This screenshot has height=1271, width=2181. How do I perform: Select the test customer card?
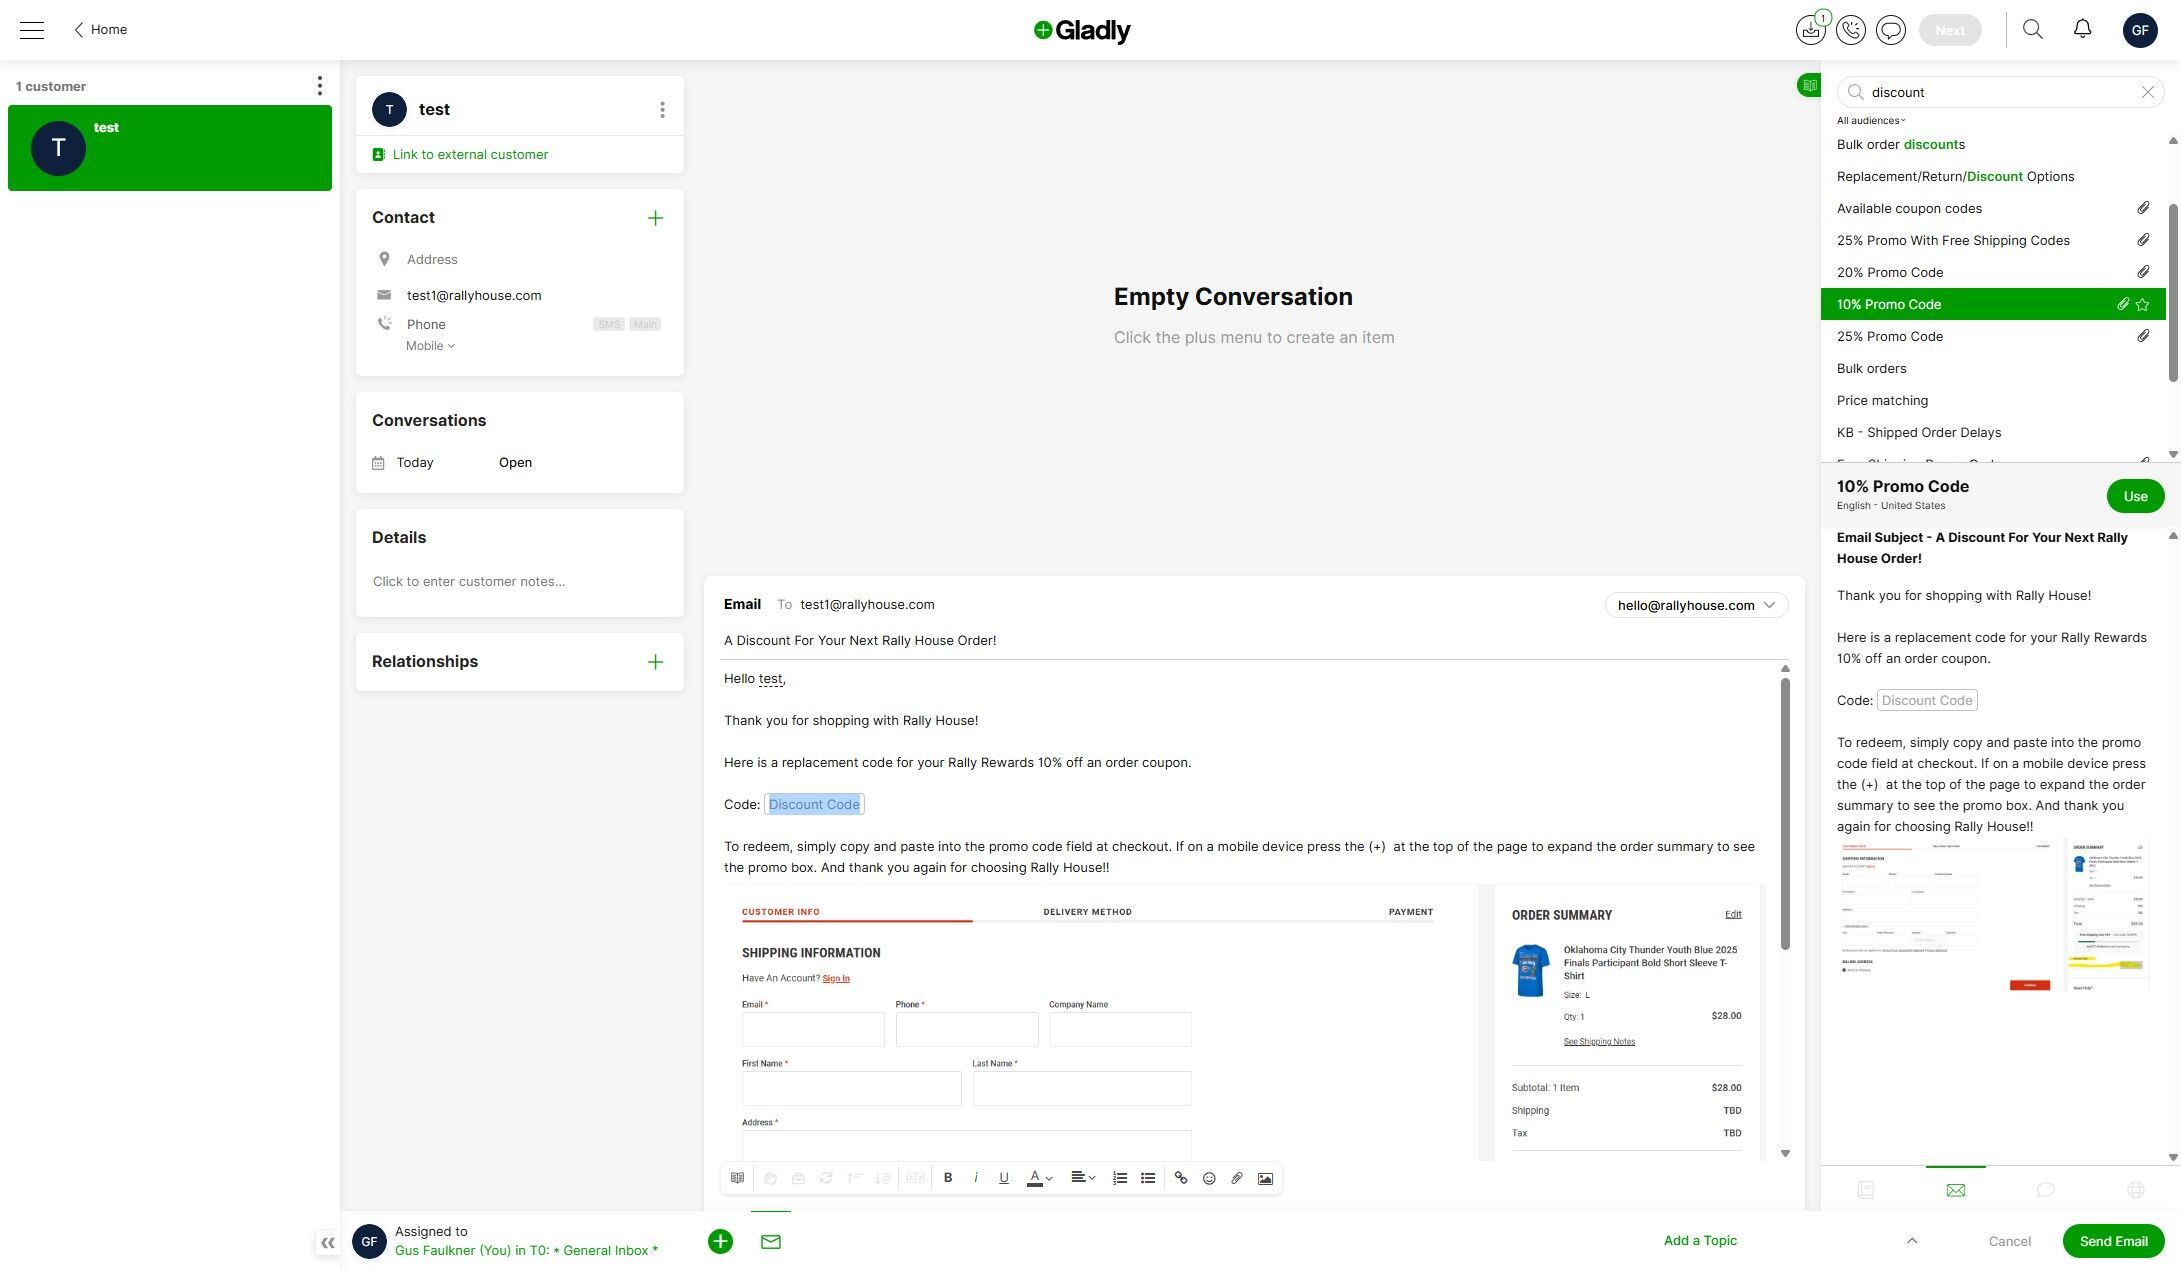coord(170,148)
